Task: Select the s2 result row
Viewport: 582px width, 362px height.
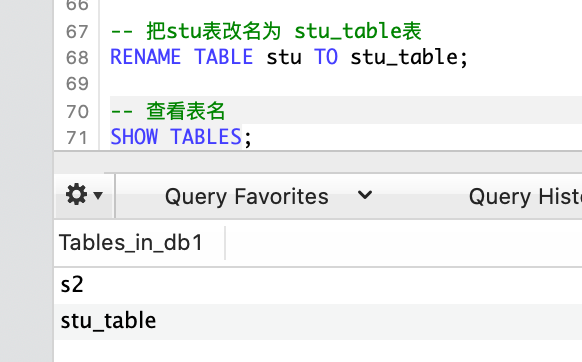Action: click(x=318, y=285)
